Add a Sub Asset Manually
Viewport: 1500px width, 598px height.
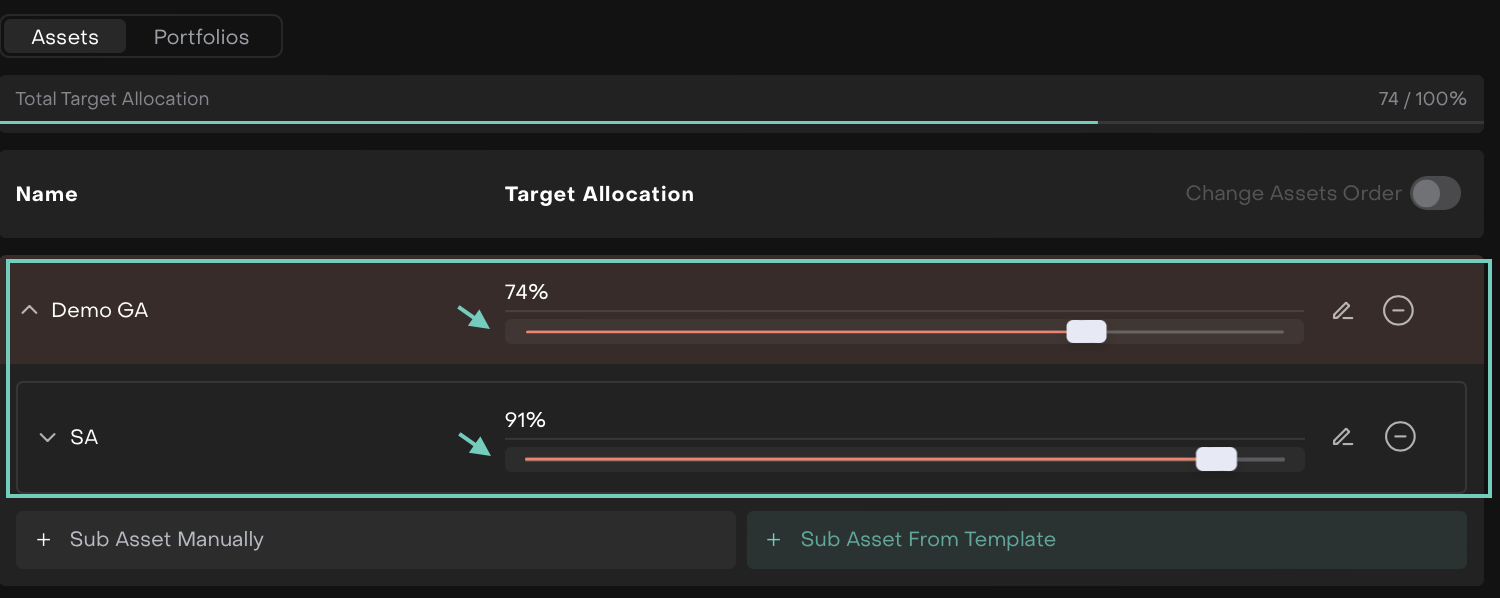coord(375,540)
